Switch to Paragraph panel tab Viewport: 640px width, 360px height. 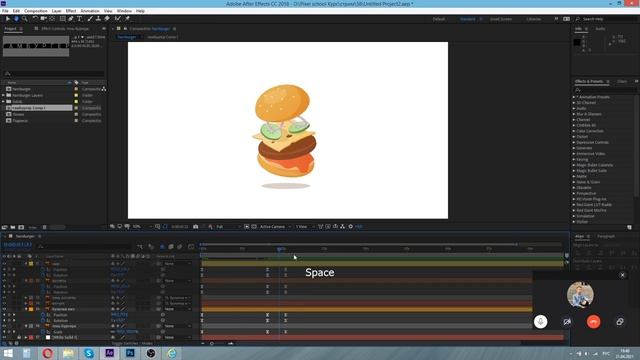click(606, 236)
